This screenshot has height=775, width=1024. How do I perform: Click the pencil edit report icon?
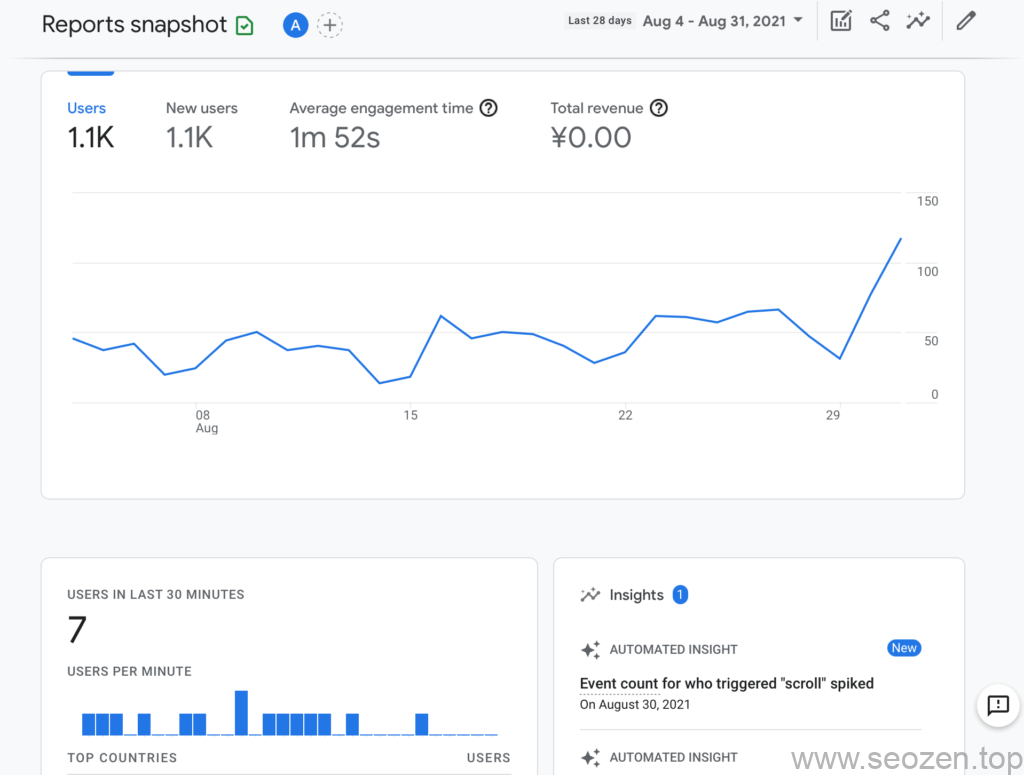[965, 21]
